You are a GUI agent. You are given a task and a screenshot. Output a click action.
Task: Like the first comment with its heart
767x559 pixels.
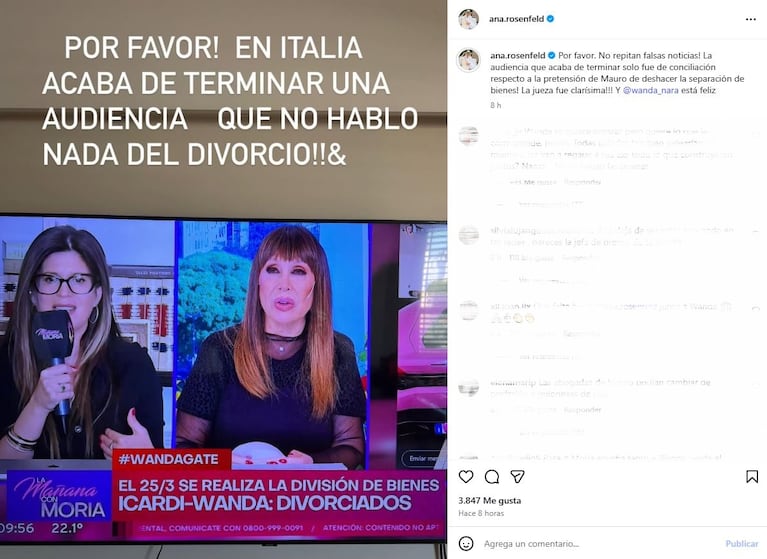pyautogui.click(x=755, y=136)
